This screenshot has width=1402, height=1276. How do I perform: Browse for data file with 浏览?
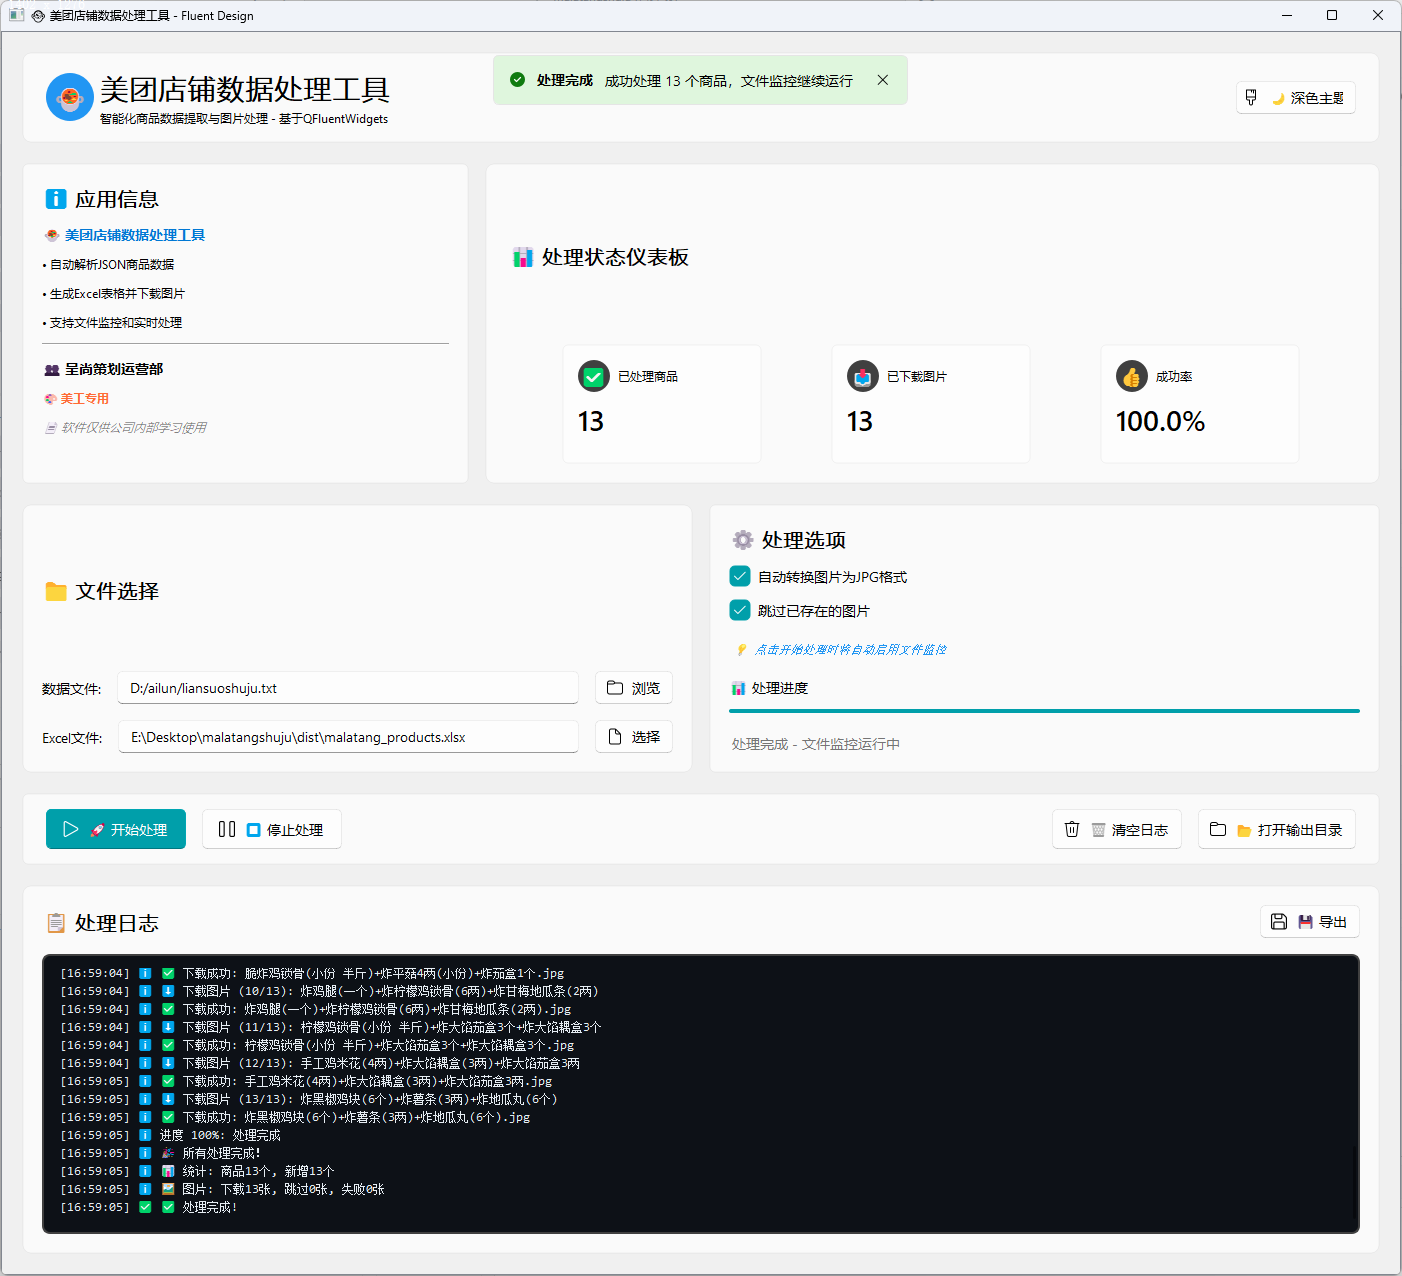(634, 688)
